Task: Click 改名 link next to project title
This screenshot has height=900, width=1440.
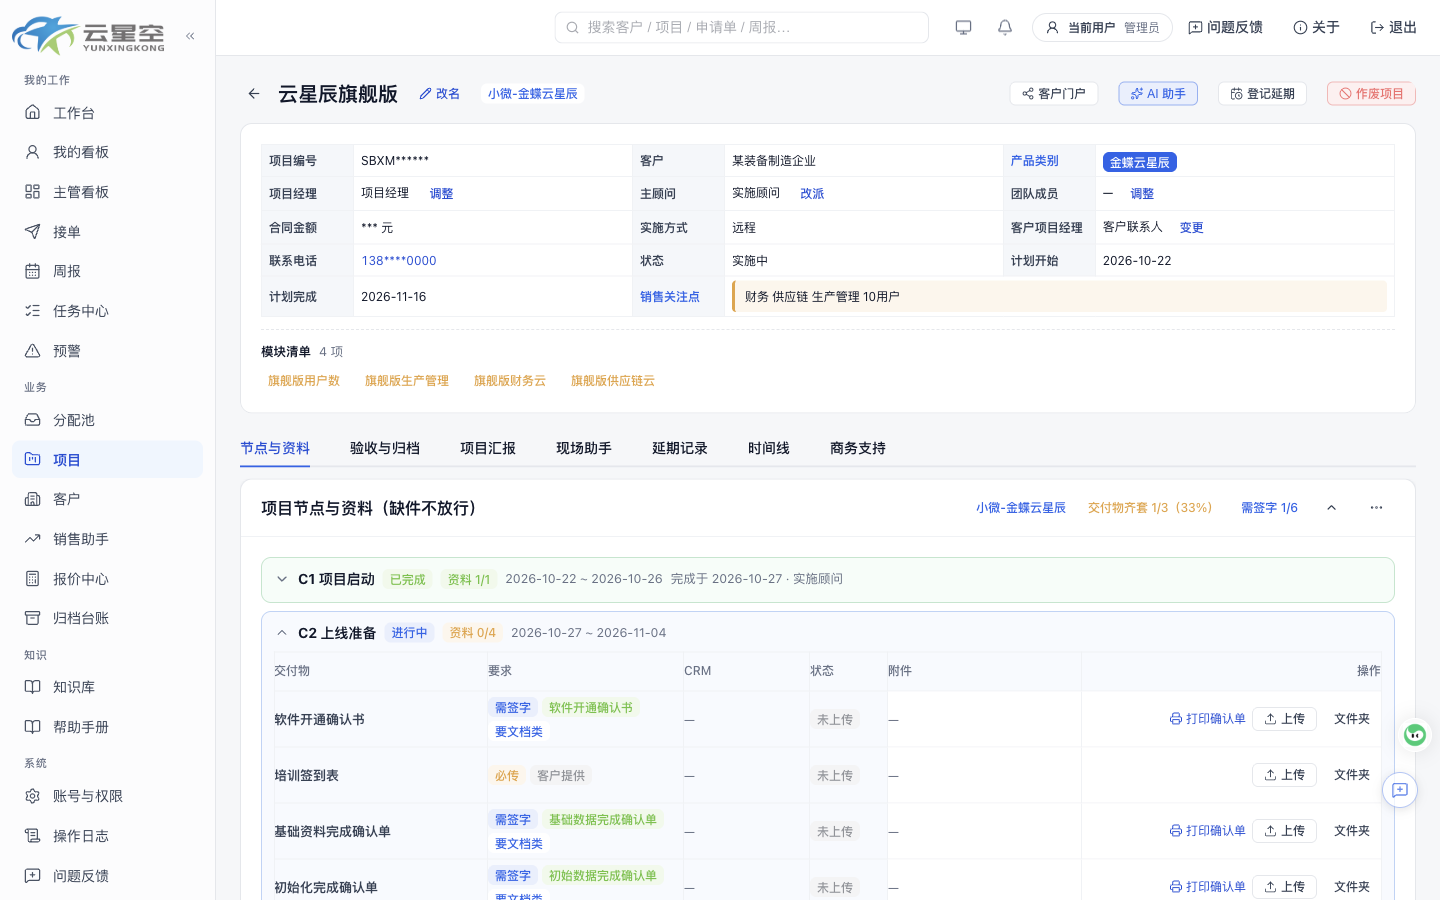Action: pos(440,94)
